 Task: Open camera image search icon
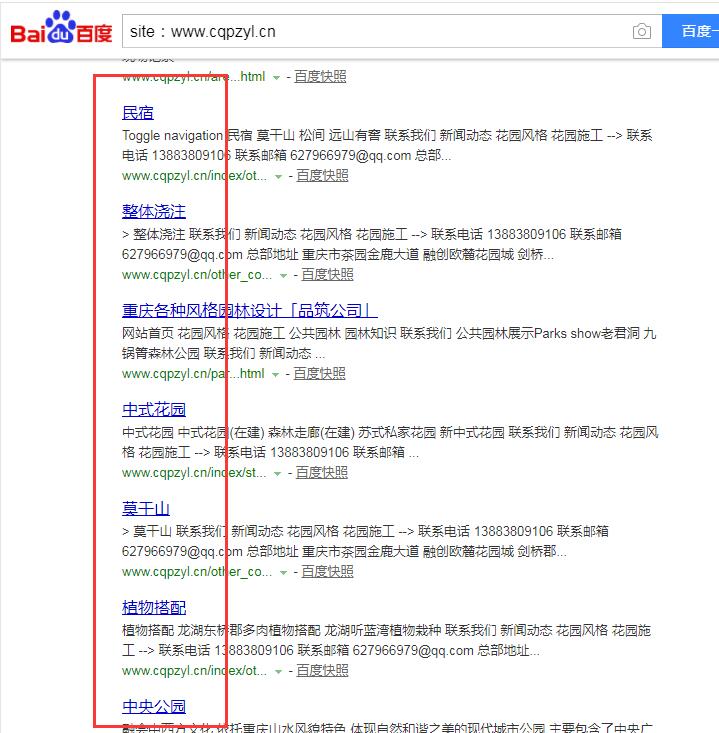pyautogui.click(x=641, y=31)
